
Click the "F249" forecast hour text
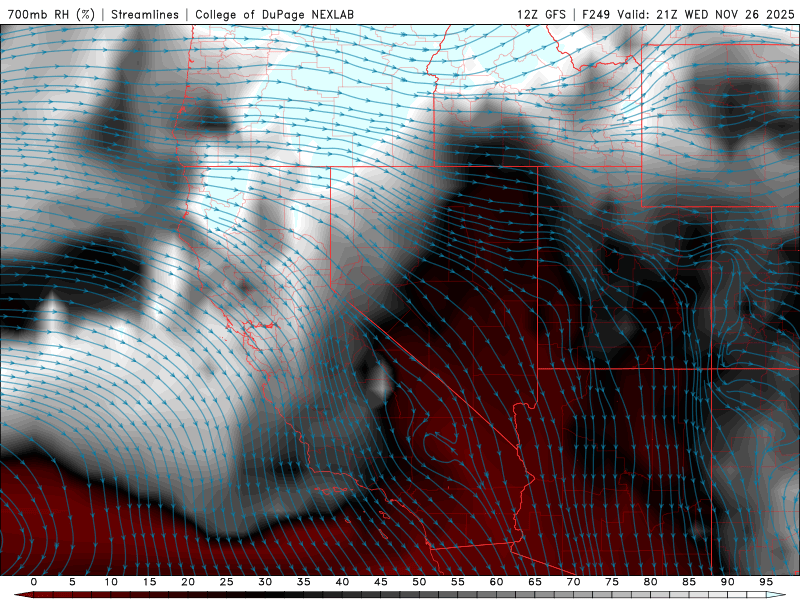596,14
